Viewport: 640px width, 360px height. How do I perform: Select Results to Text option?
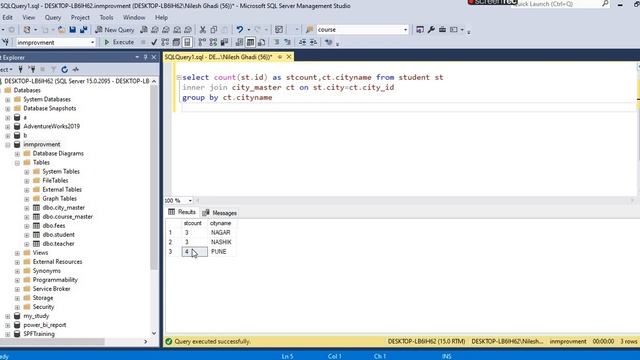pos(239,42)
